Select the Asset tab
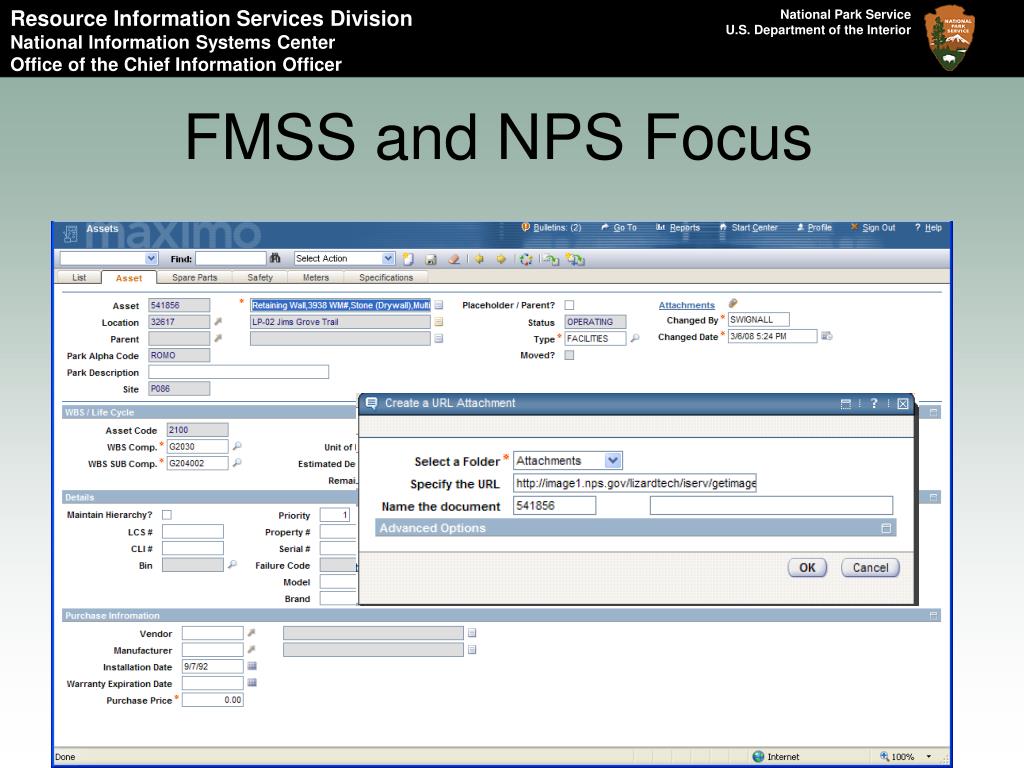This screenshot has width=1024, height=768. 129,278
